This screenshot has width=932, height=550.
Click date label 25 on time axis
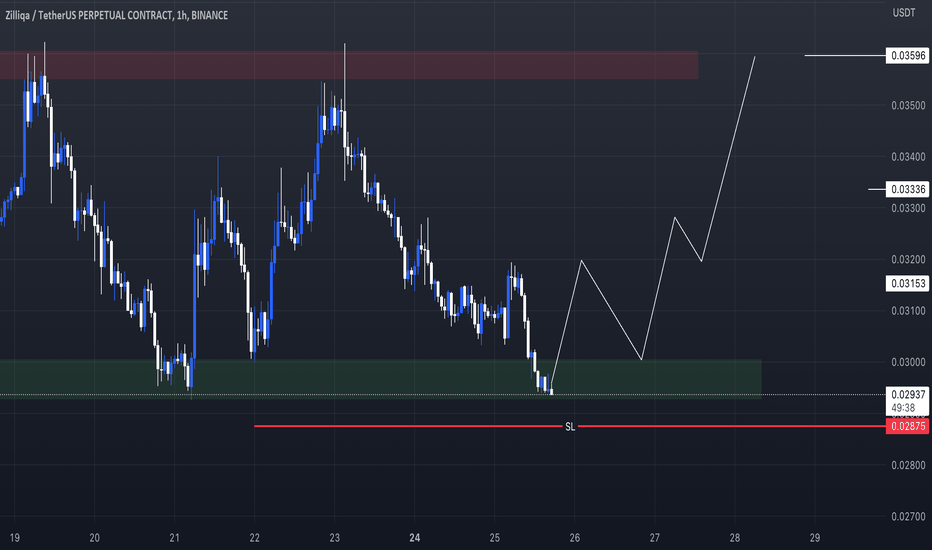pyautogui.click(x=495, y=538)
